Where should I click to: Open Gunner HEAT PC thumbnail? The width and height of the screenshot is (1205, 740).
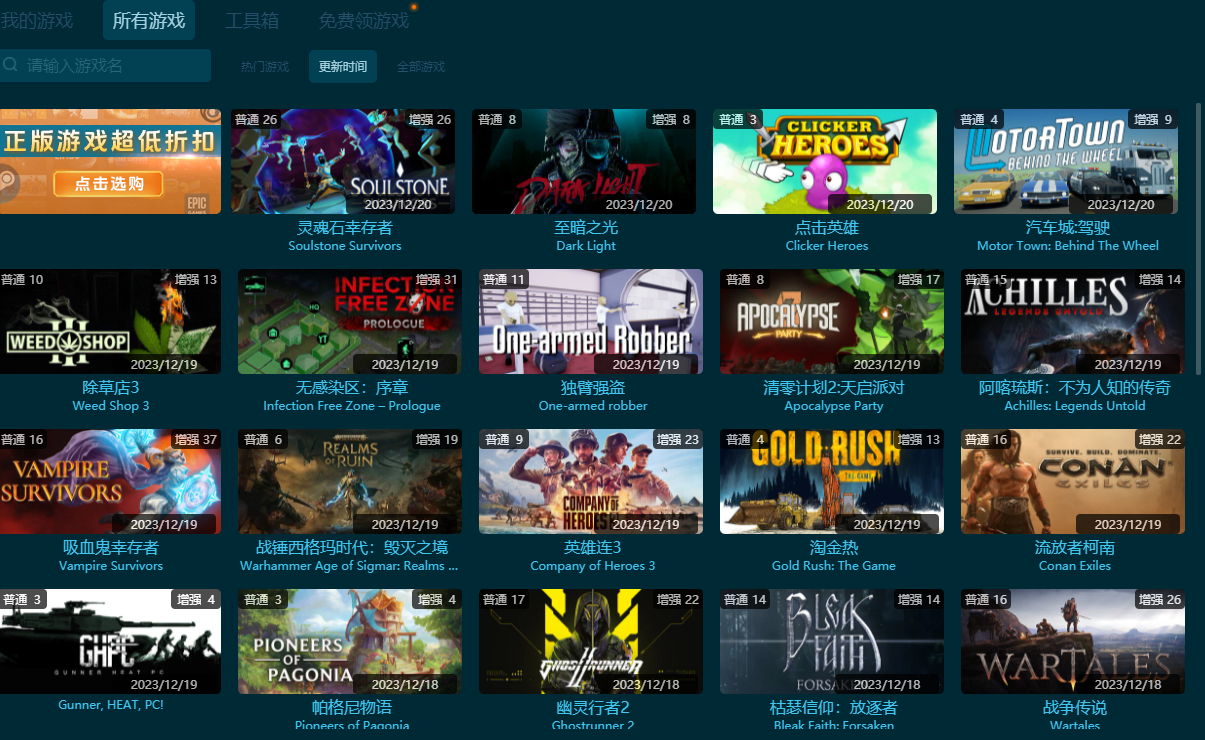coord(110,641)
